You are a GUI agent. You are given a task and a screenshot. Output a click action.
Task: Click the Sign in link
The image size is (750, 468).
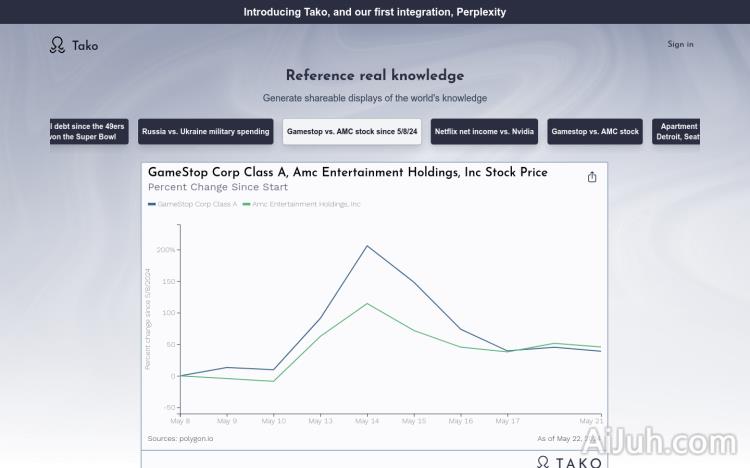click(x=680, y=44)
